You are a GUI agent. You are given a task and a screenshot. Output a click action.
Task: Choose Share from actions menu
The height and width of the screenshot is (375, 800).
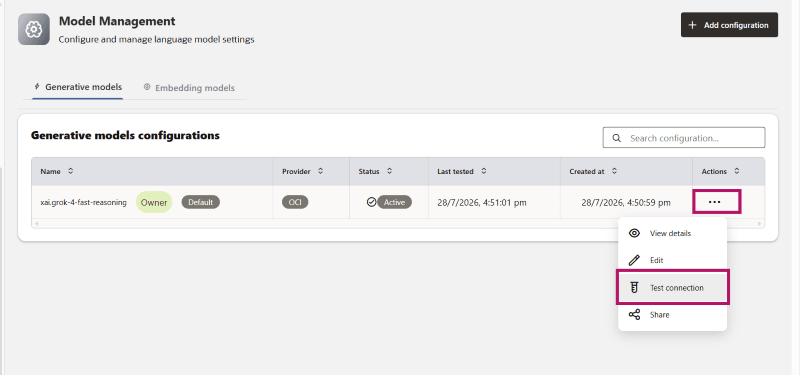[x=672, y=315]
